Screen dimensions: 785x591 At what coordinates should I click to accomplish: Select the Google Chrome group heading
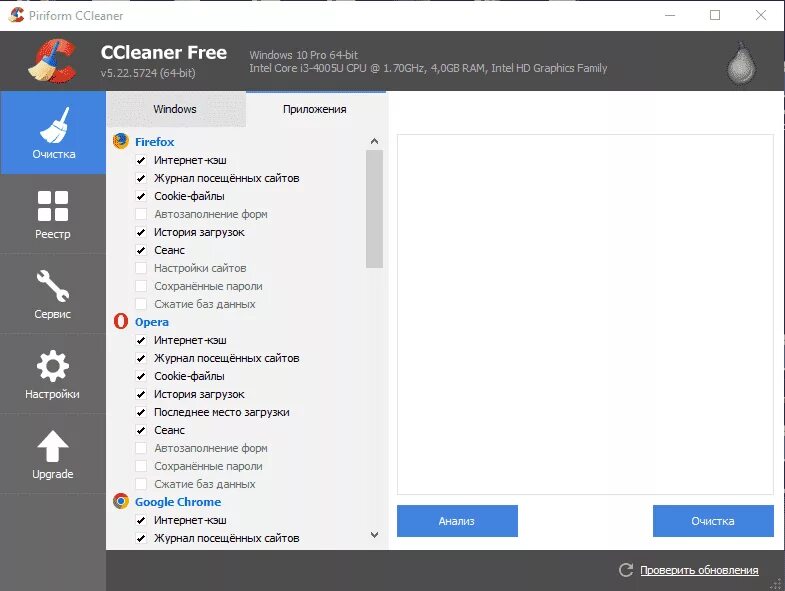pos(178,501)
